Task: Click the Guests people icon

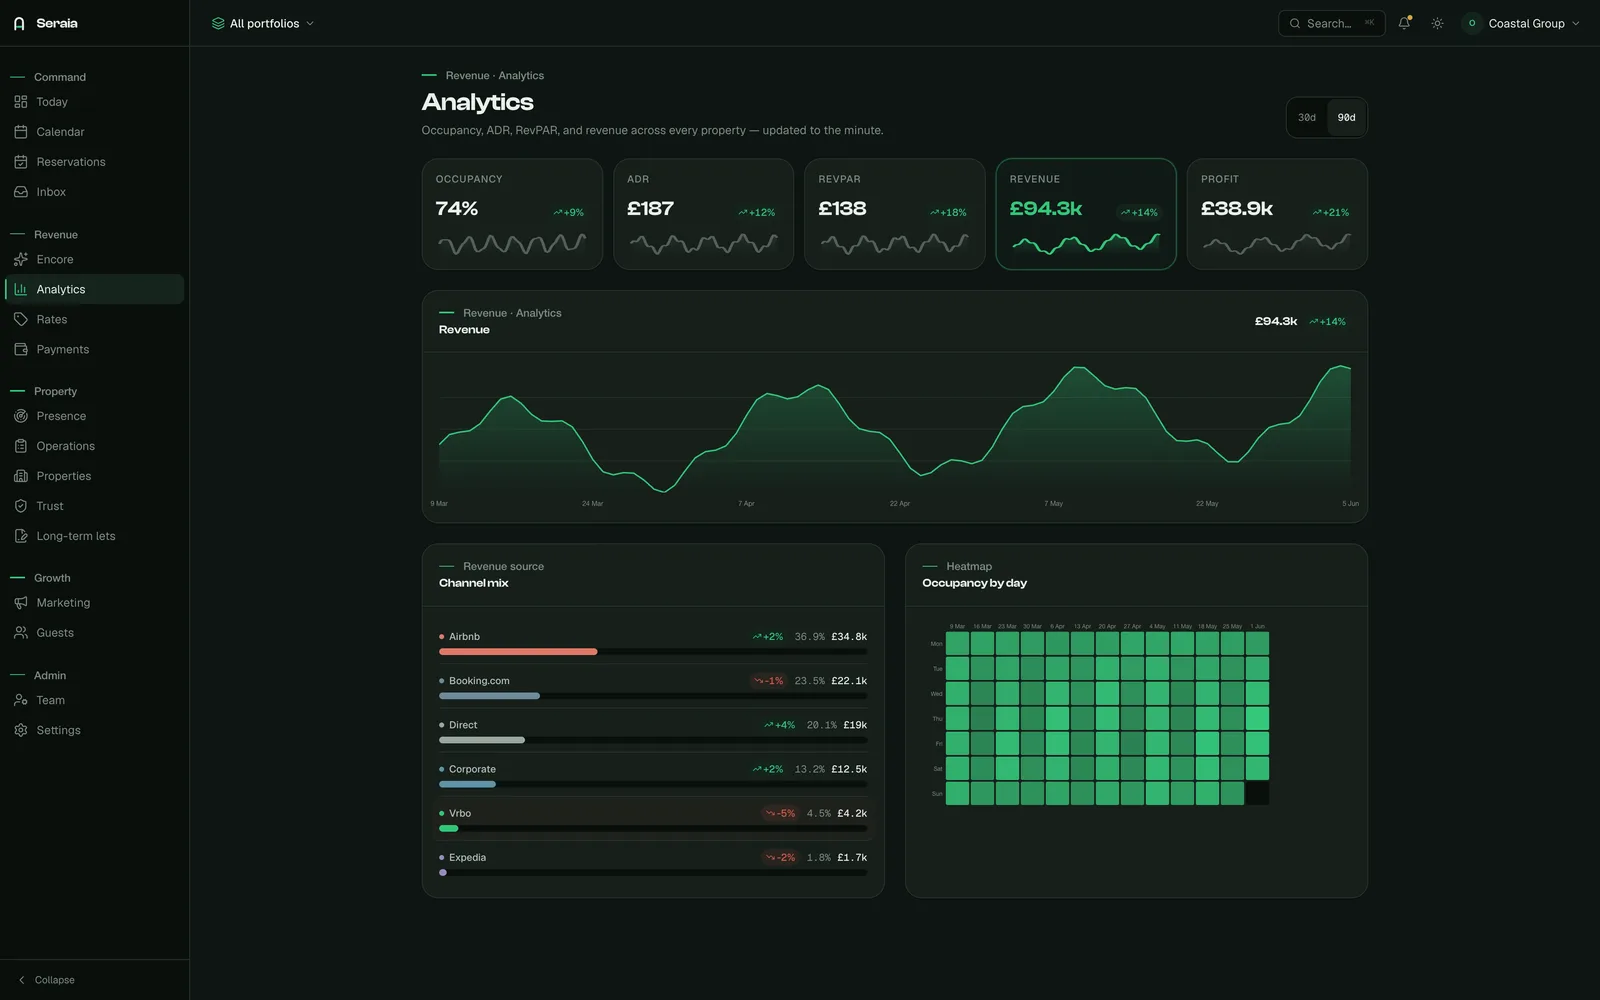Action: pyautogui.click(x=21, y=633)
